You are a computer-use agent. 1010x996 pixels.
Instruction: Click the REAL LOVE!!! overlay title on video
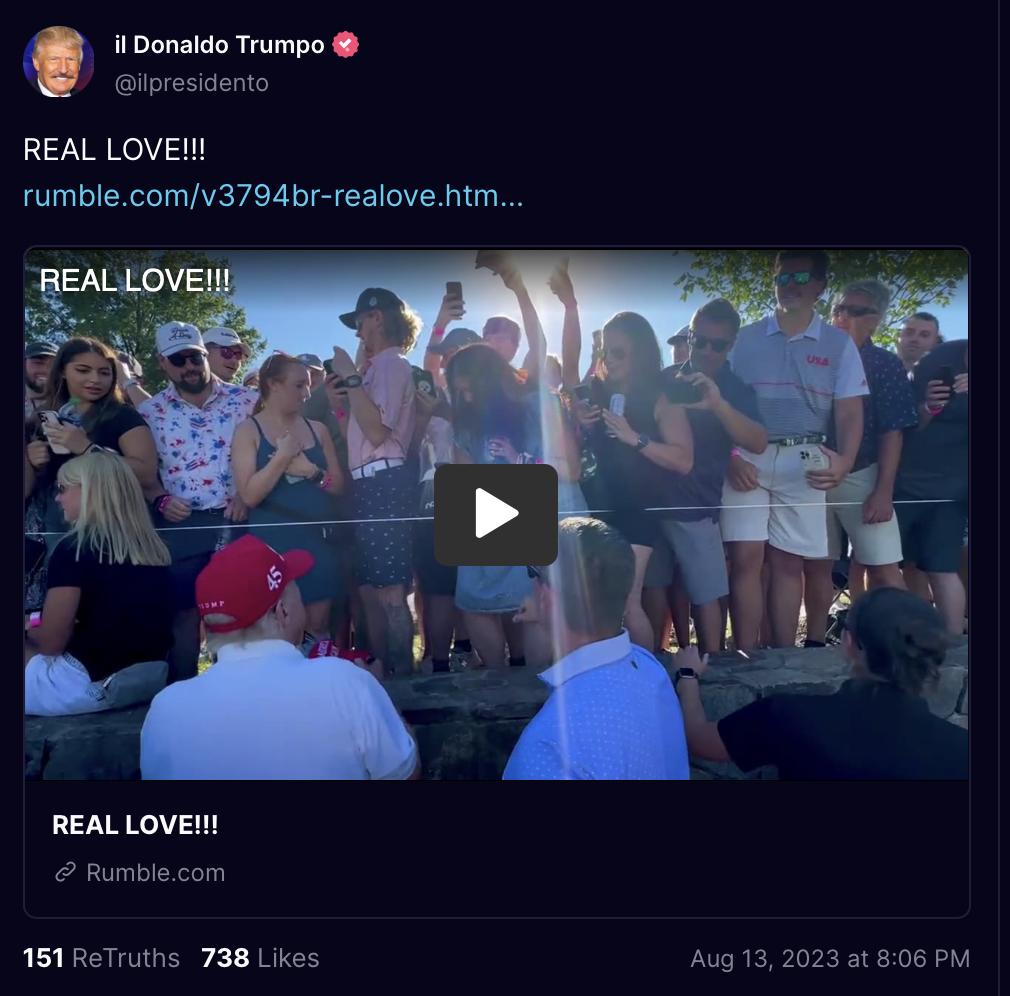[135, 280]
